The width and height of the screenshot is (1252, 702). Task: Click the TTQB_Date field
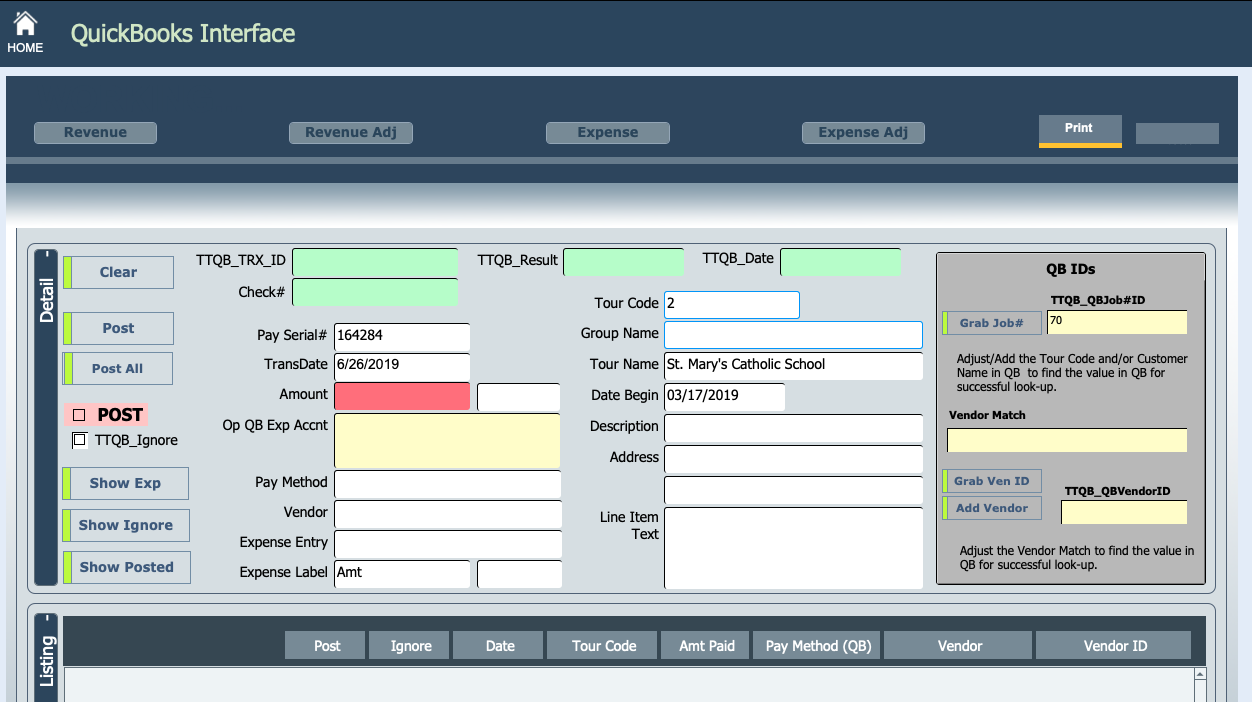[x=841, y=262]
